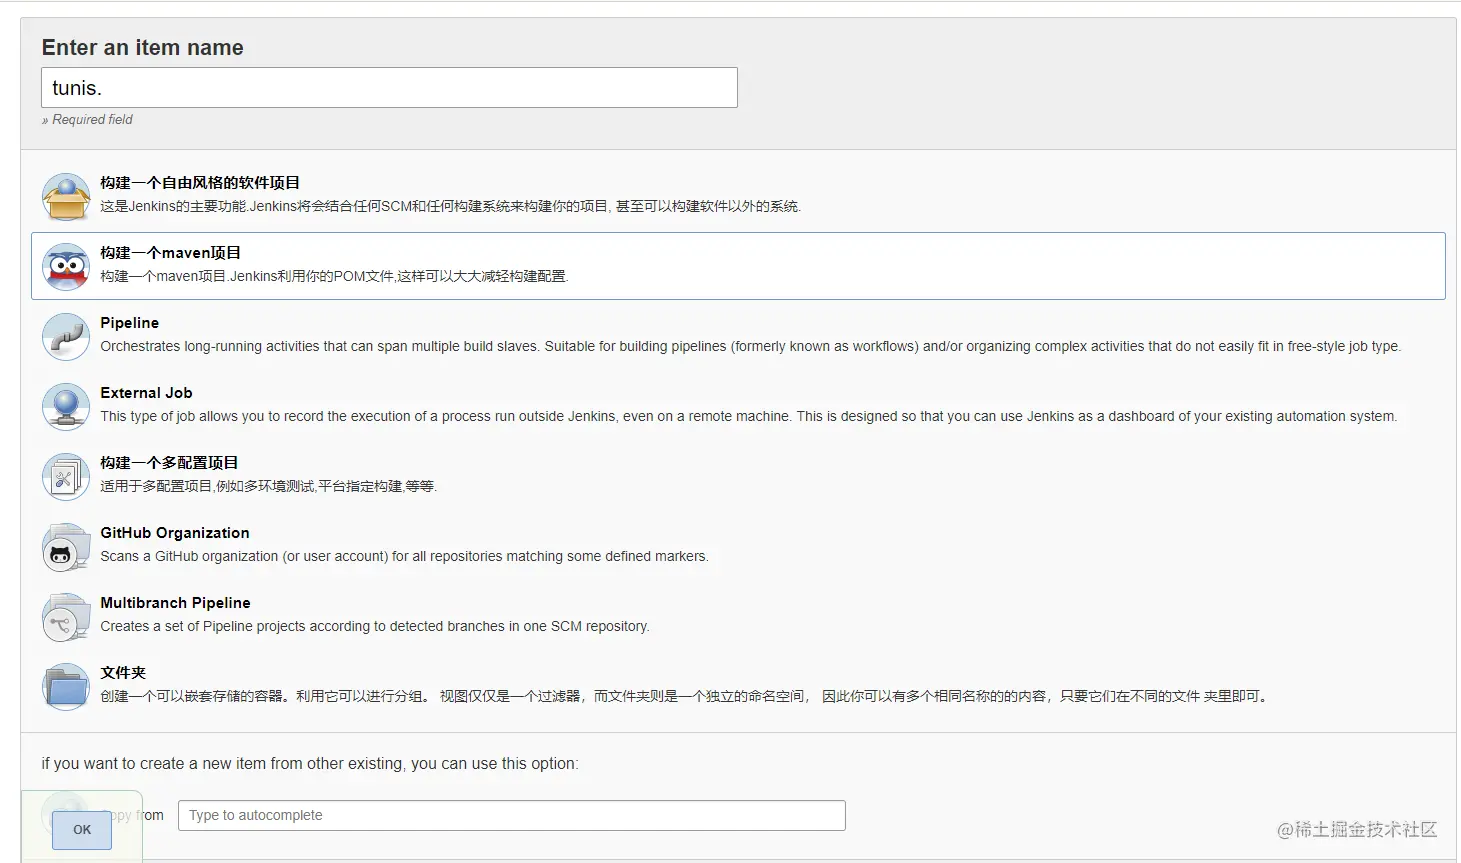Image resolution: width=1461 pixels, height=863 pixels.
Task: Click the 文件夹 description about 嵌套存储的容器
Action: (x=686, y=696)
